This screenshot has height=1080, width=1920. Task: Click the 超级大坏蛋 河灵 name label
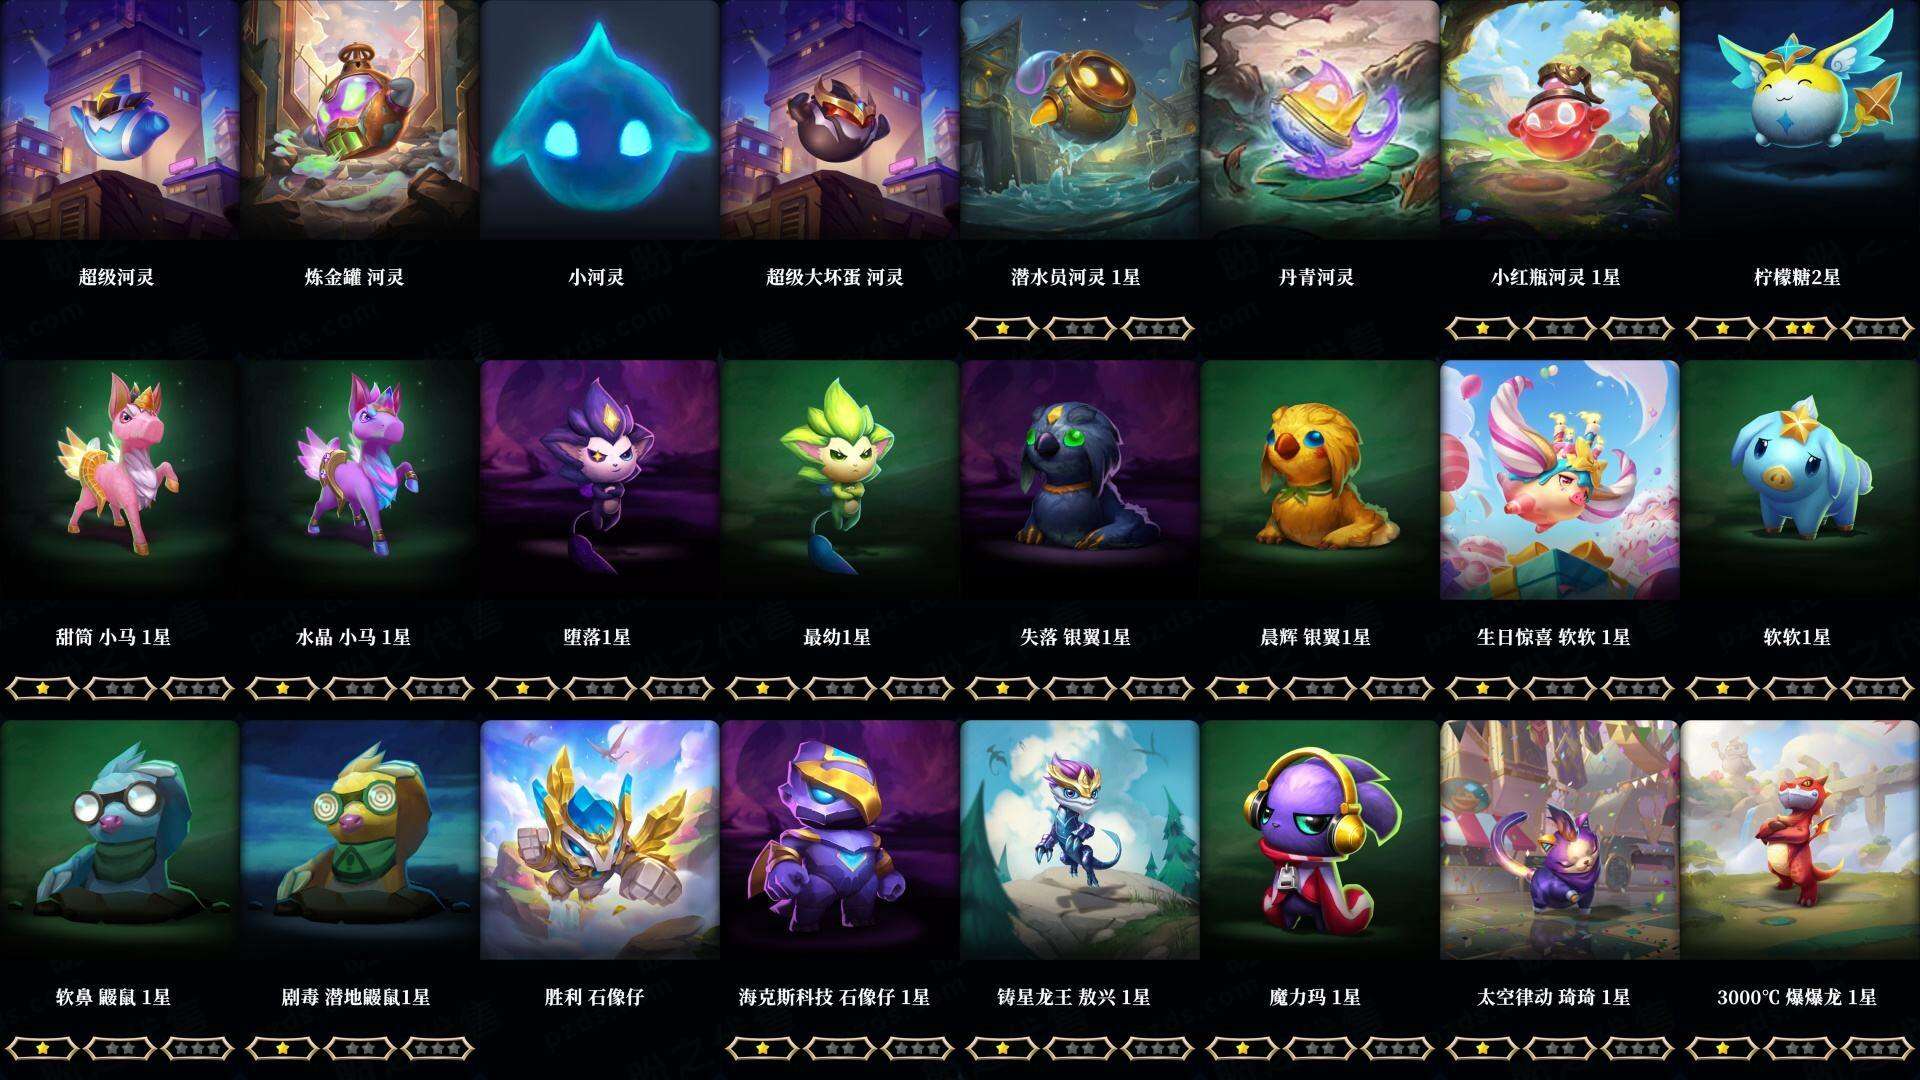(x=835, y=277)
